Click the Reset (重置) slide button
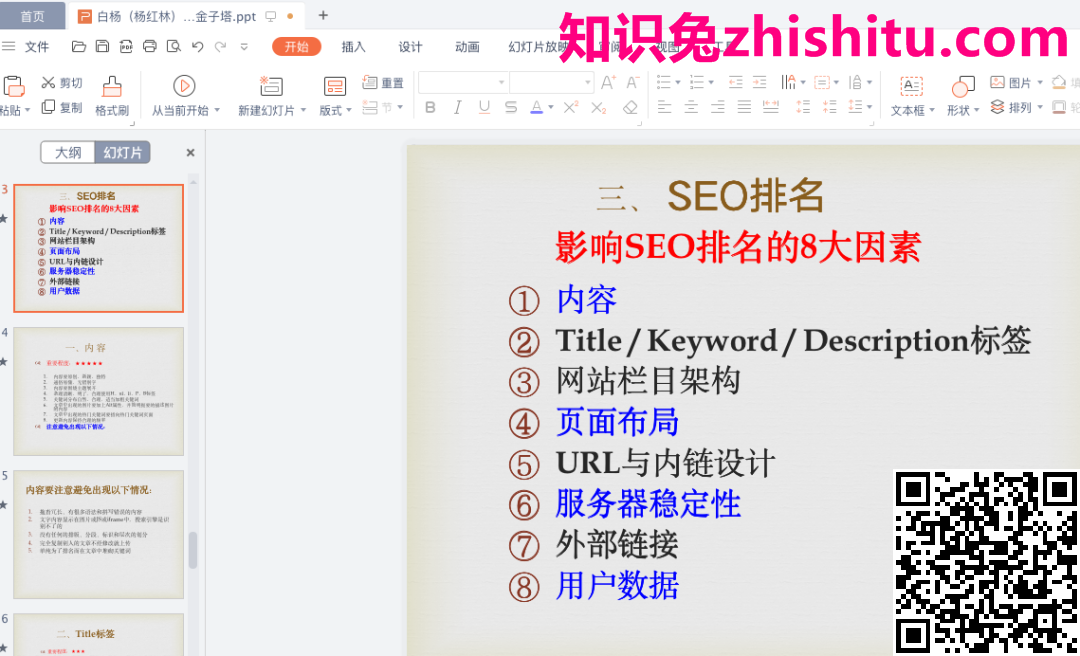This screenshot has height=656, width=1080. [x=383, y=83]
